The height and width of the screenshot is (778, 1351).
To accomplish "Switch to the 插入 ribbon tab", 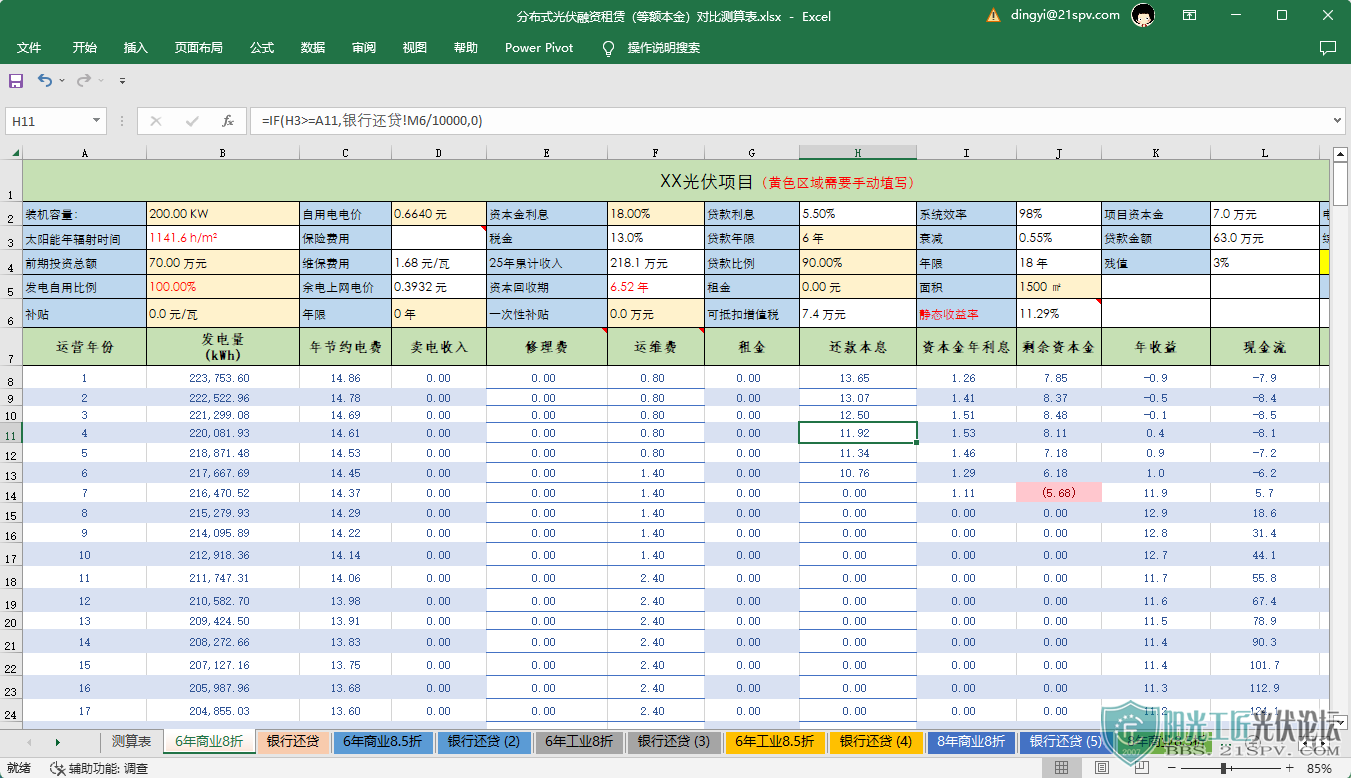I will point(136,48).
